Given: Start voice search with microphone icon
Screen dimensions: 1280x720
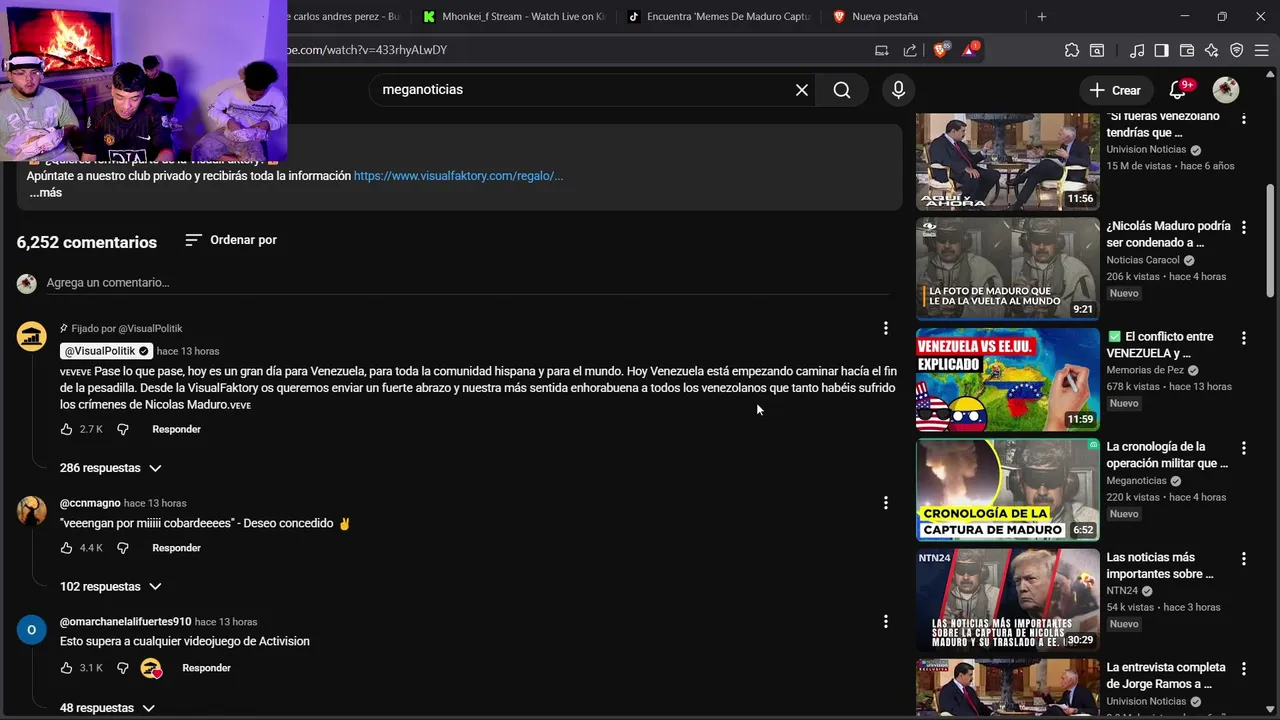Looking at the screenshot, I should pyautogui.click(x=898, y=90).
